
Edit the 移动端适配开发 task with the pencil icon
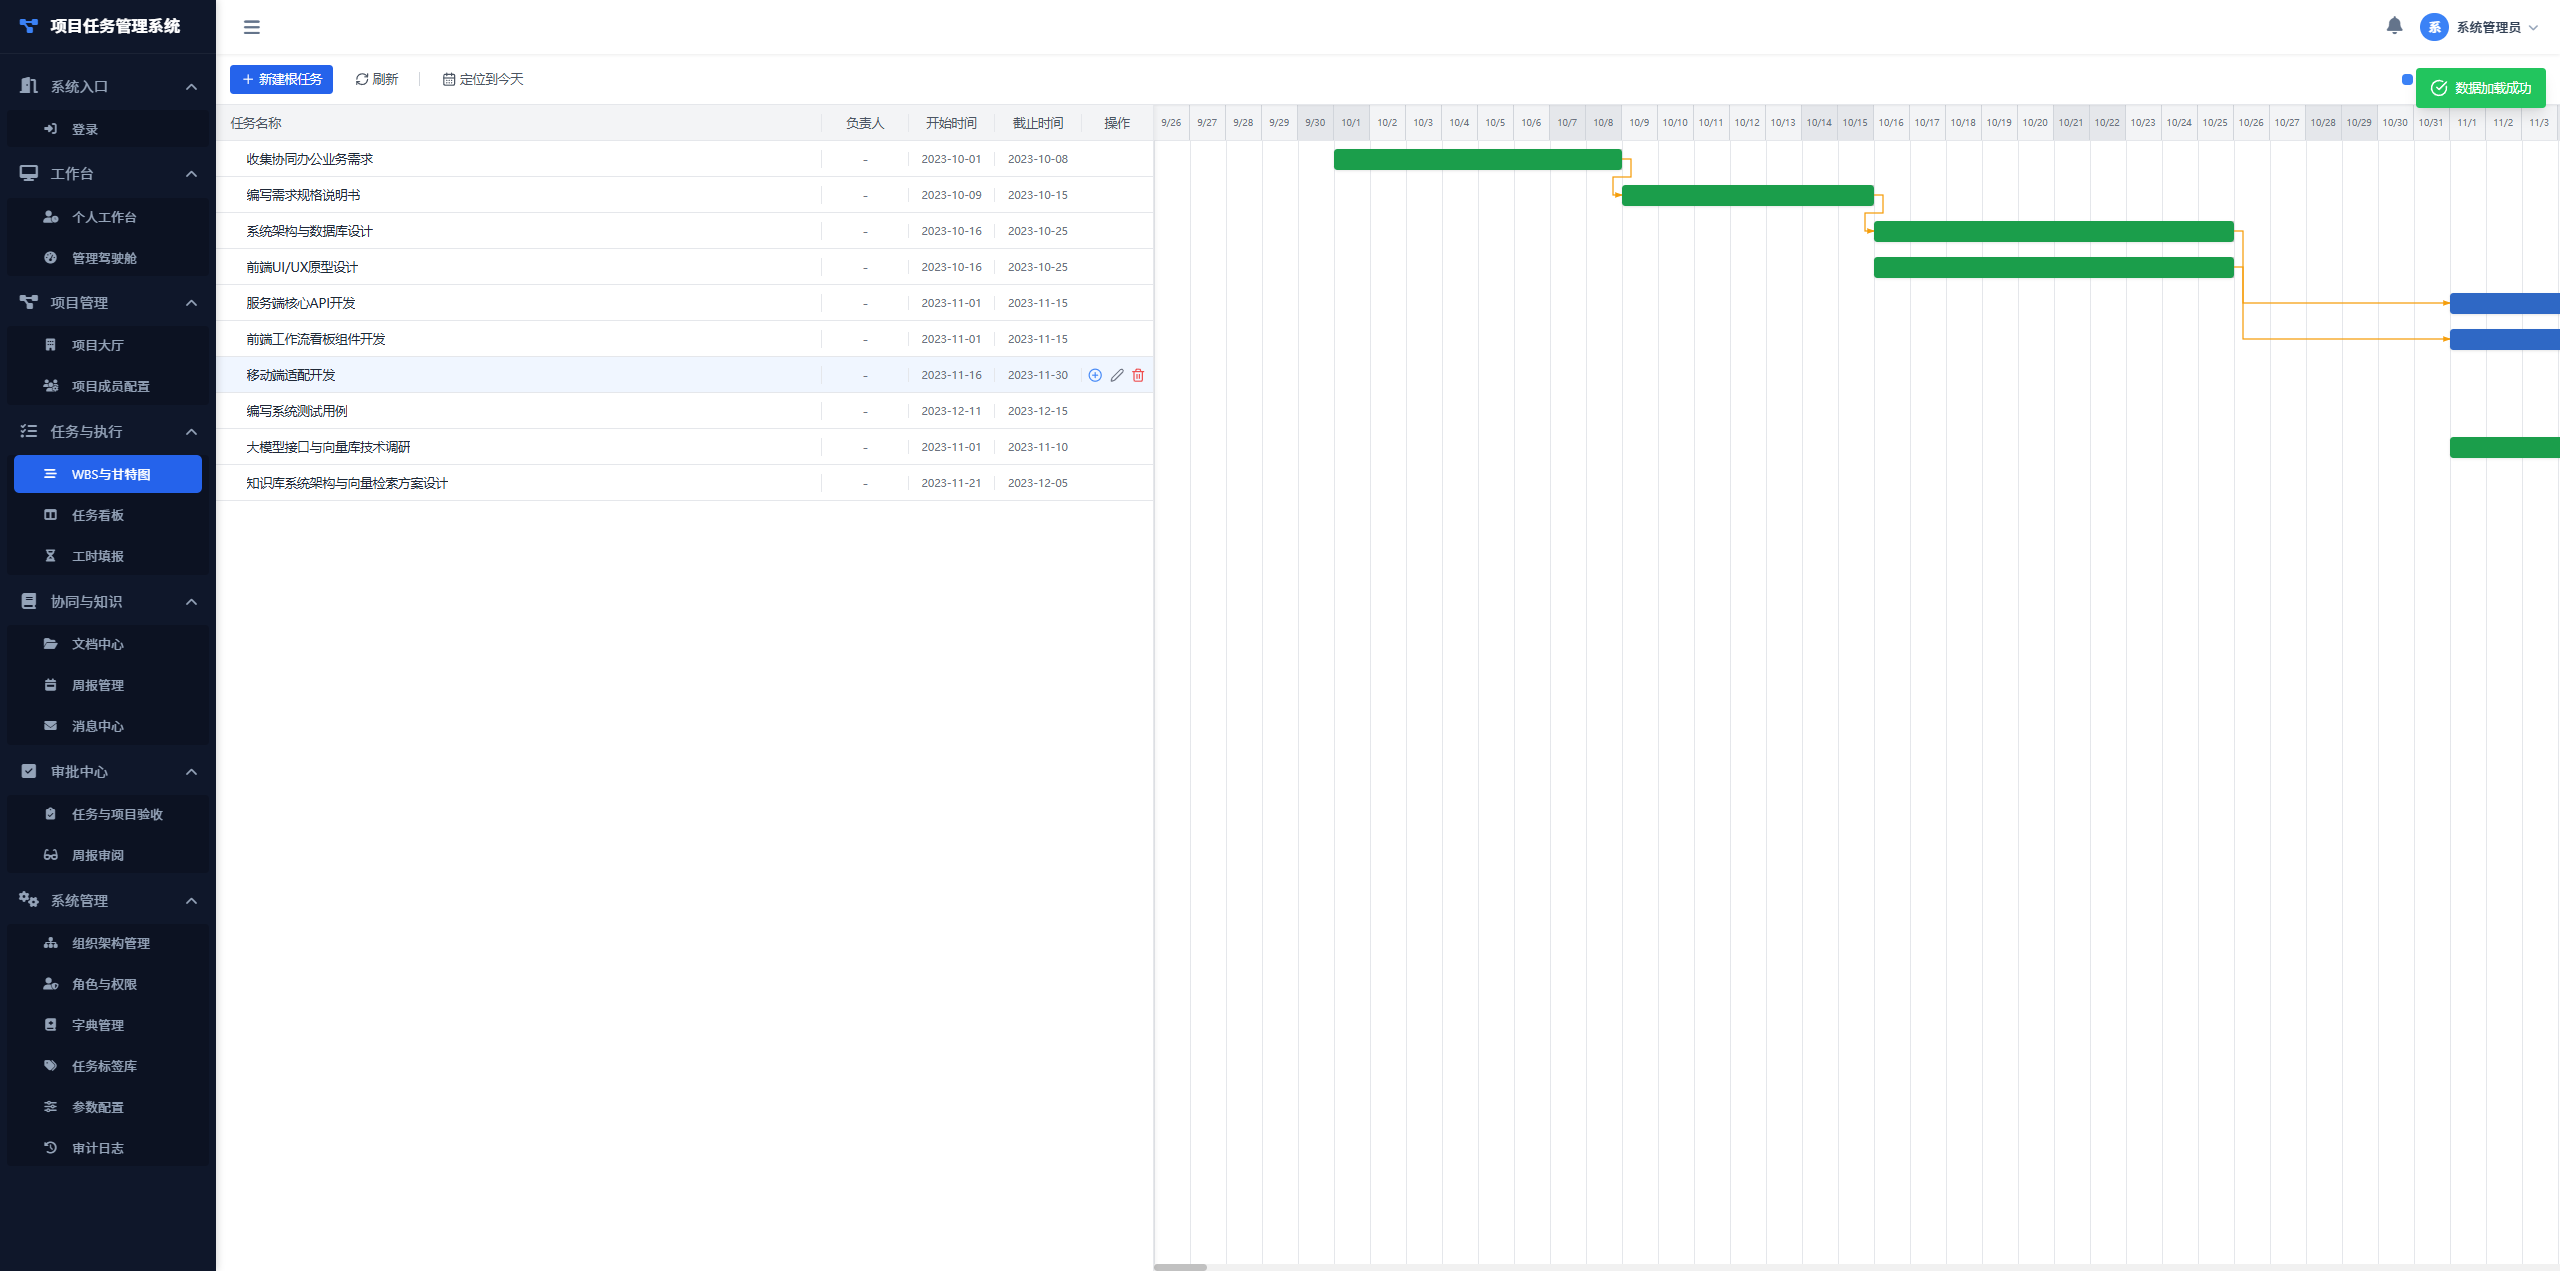tap(1117, 375)
